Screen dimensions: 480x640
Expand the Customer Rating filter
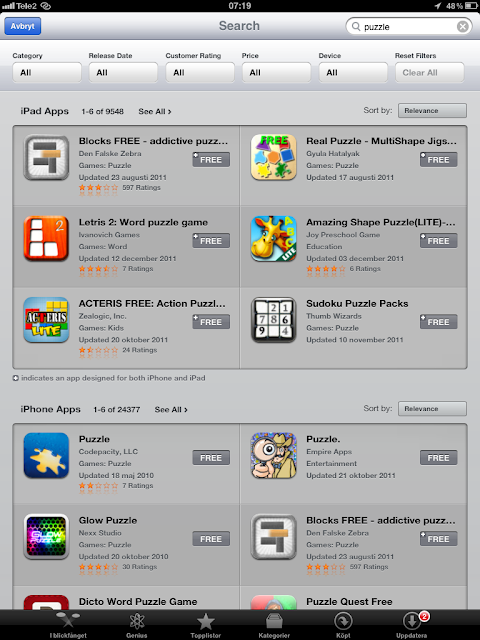[x=200, y=73]
